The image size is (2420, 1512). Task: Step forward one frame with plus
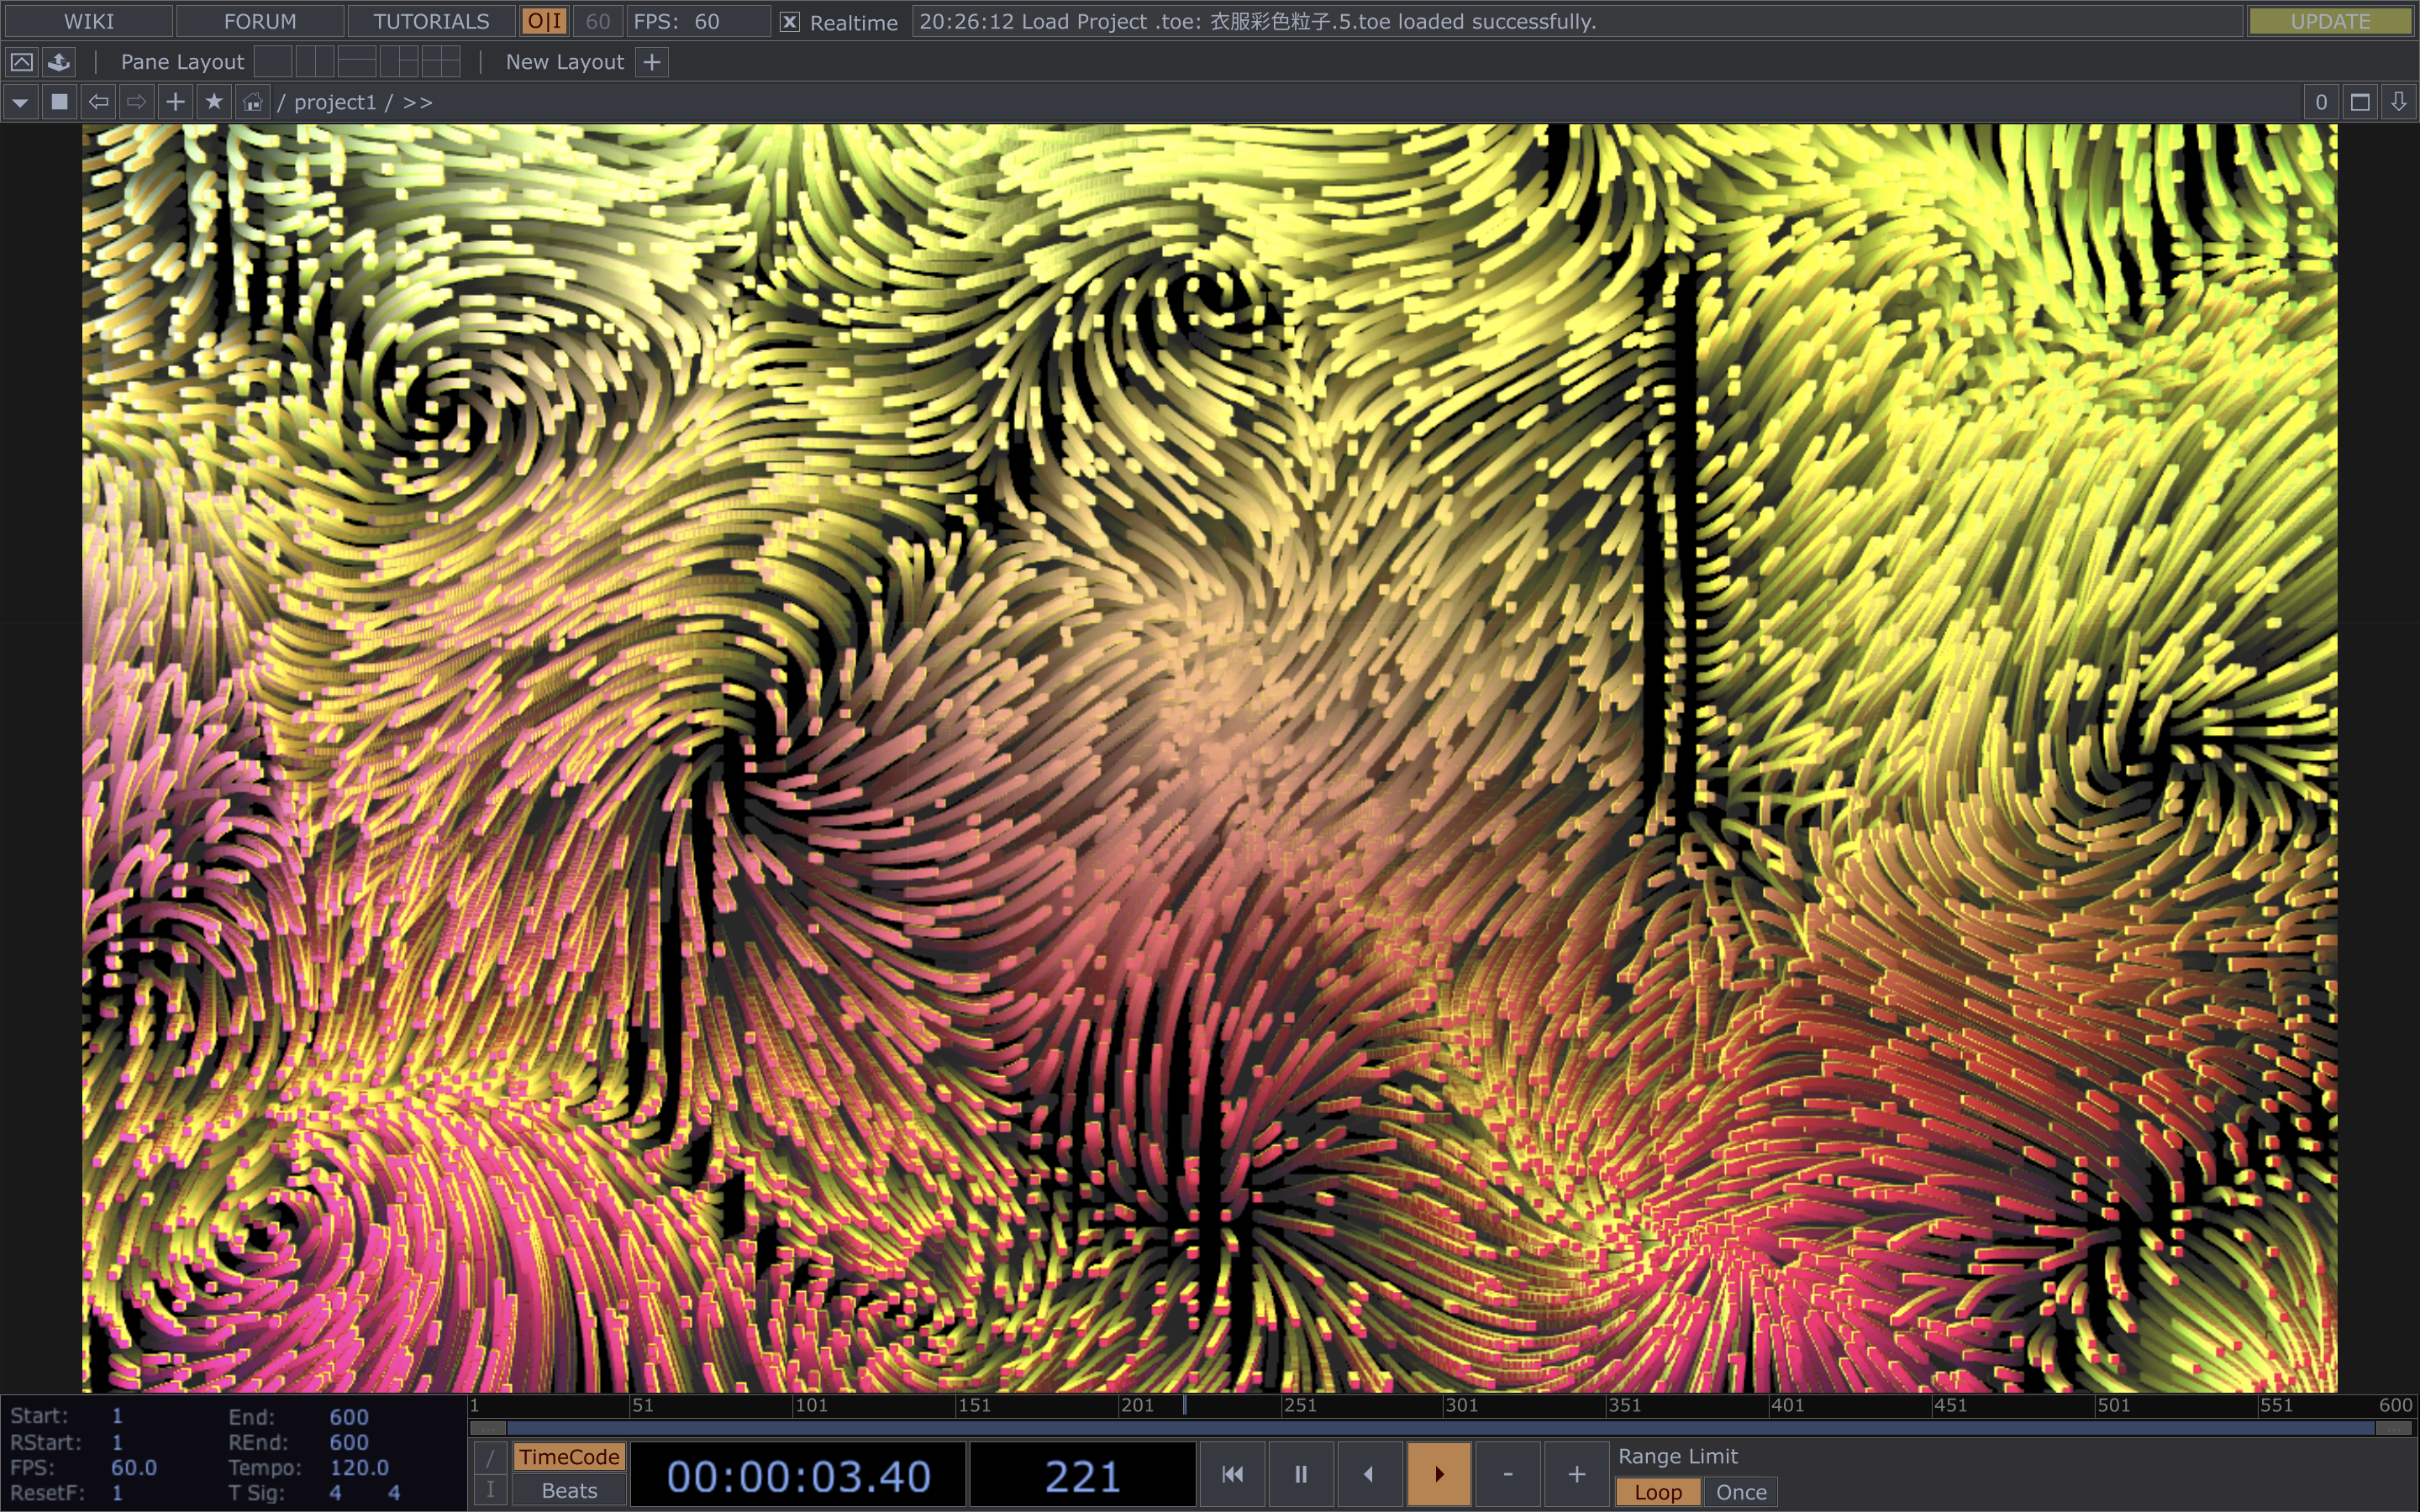(1576, 1474)
